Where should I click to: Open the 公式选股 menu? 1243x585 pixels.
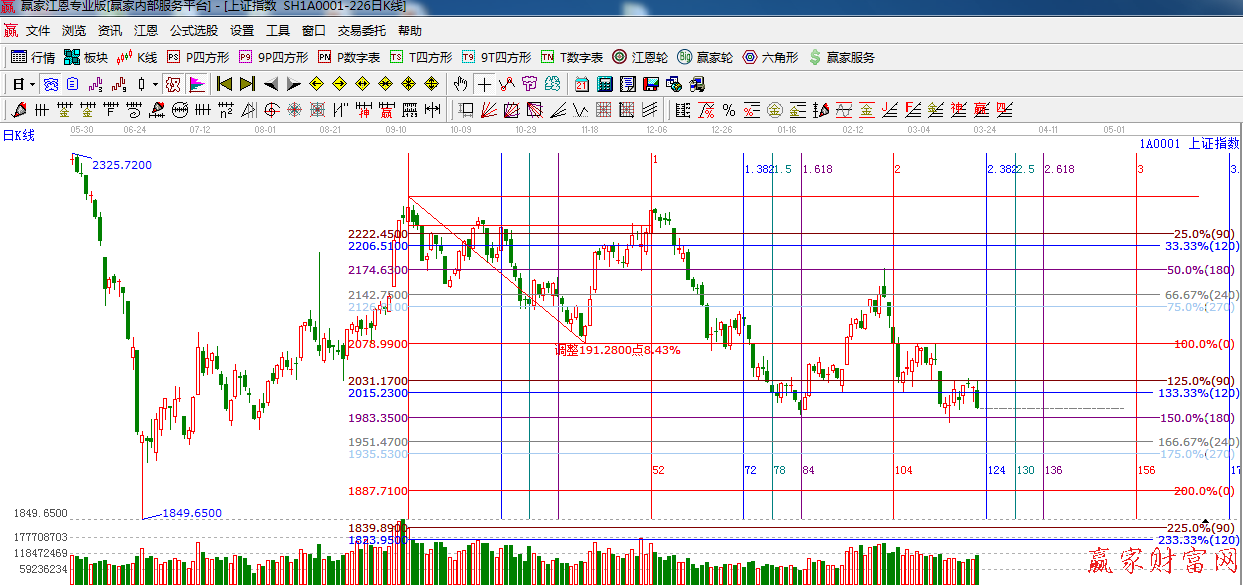pyautogui.click(x=193, y=31)
